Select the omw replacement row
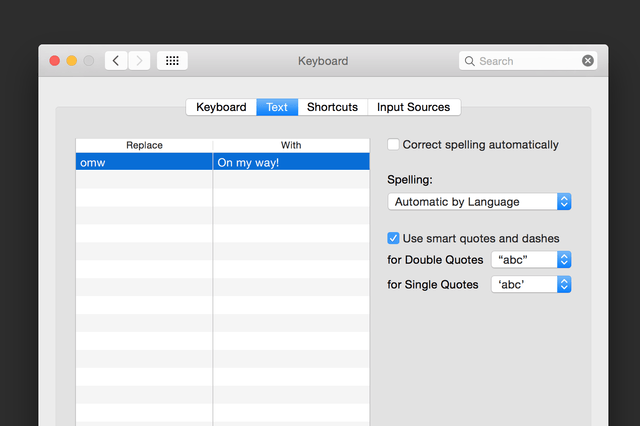This screenshot has width=640, height=426. (x=222, y=162)
